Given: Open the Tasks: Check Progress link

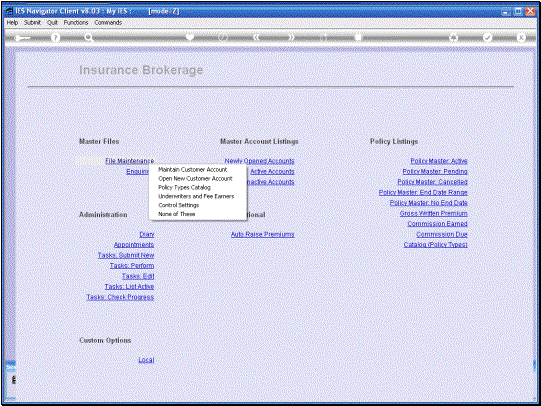Looking at the screenshot, I should 120,297.
